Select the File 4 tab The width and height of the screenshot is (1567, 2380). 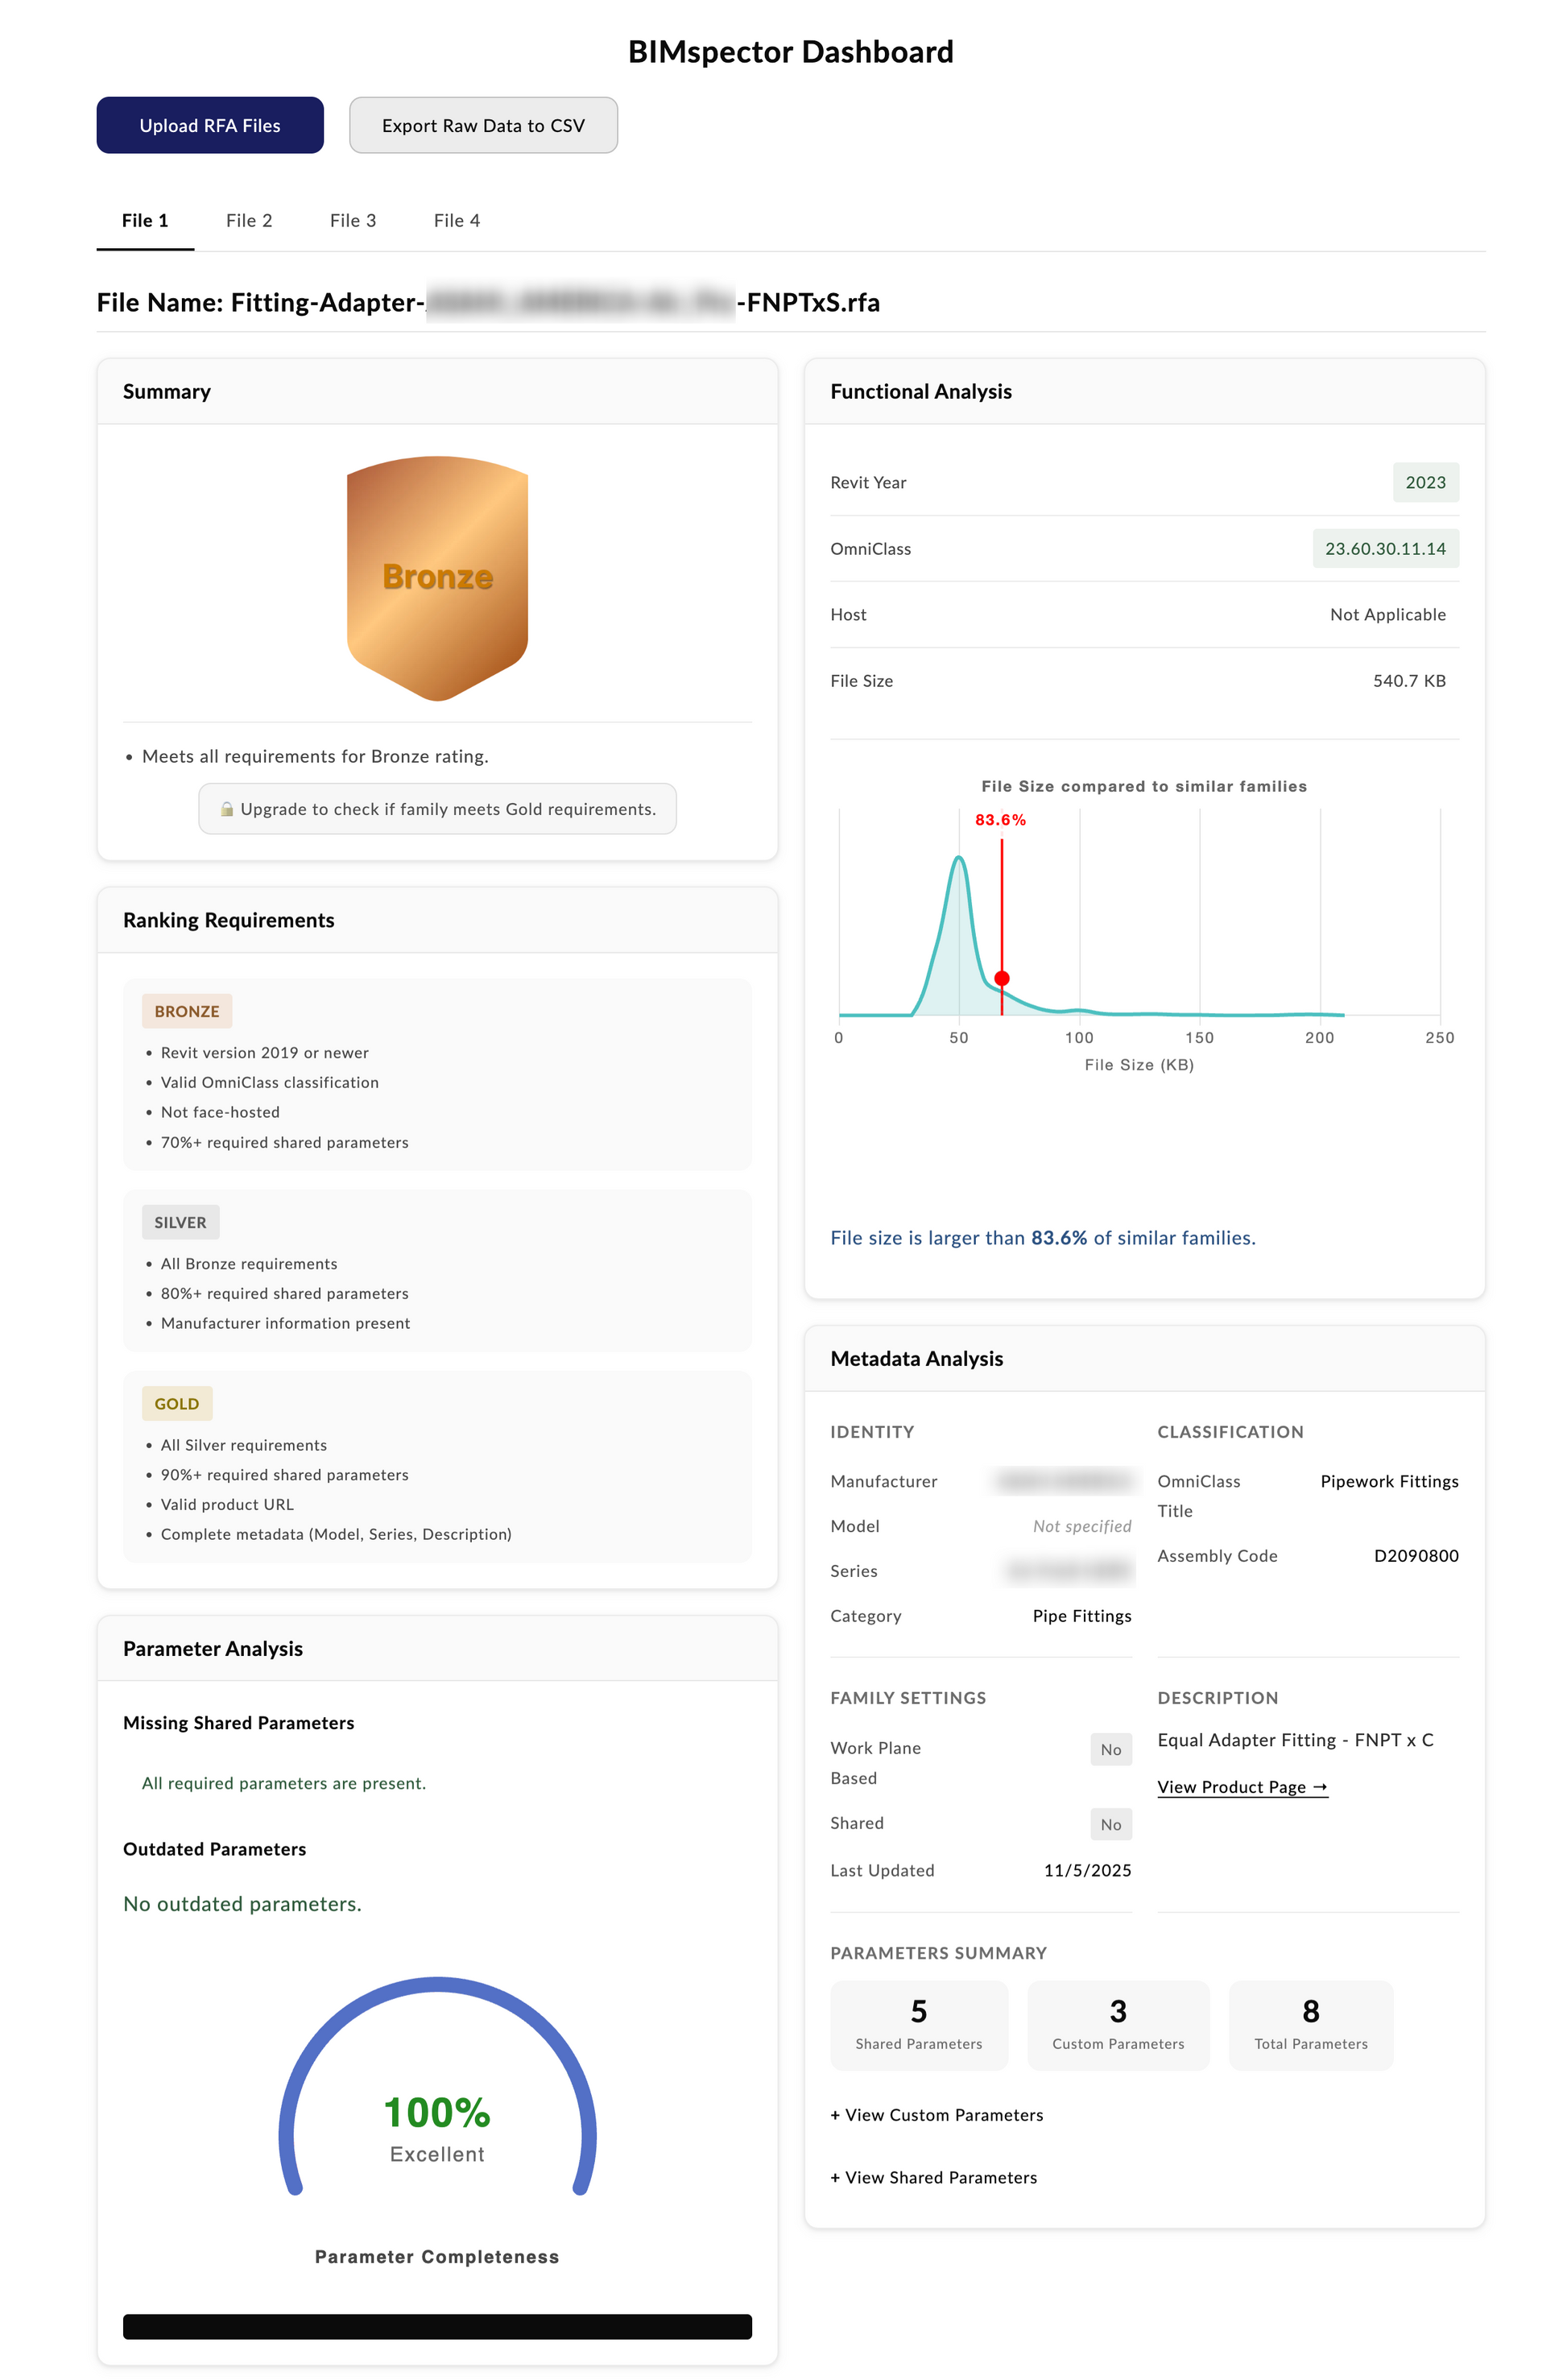coord(456,220)
